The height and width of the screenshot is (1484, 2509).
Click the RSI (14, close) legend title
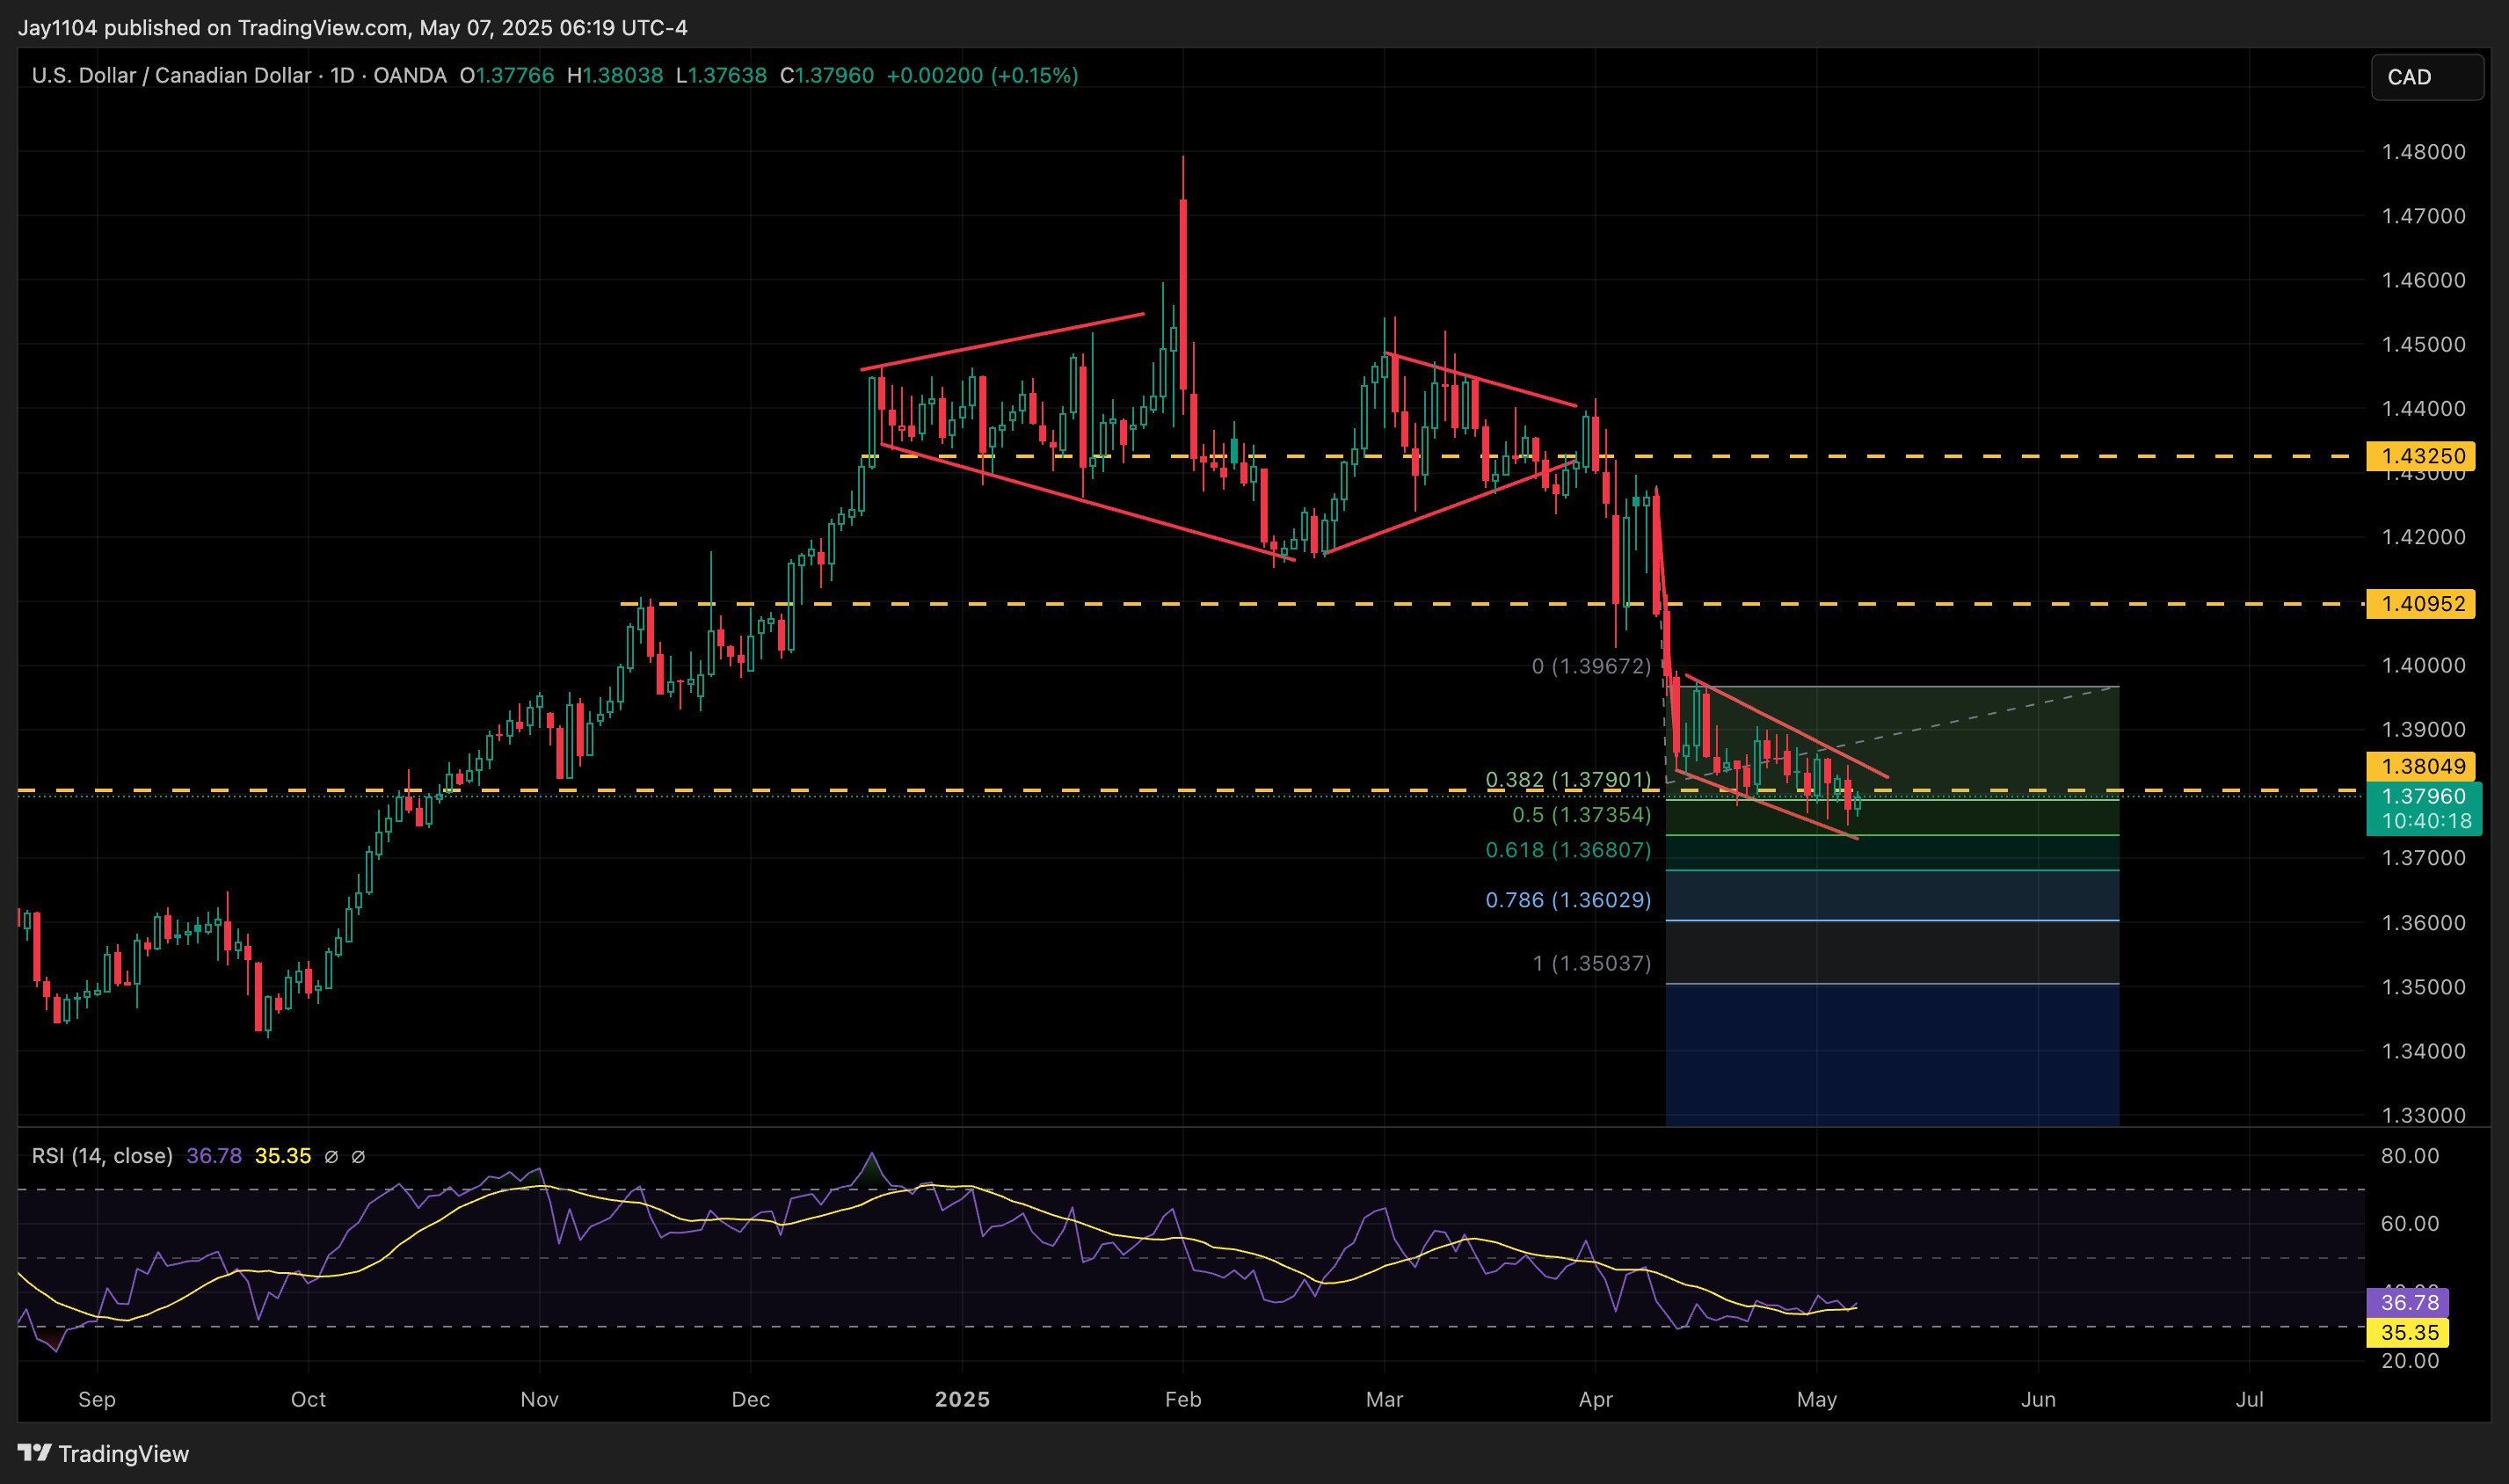[x=102, y=1156]
